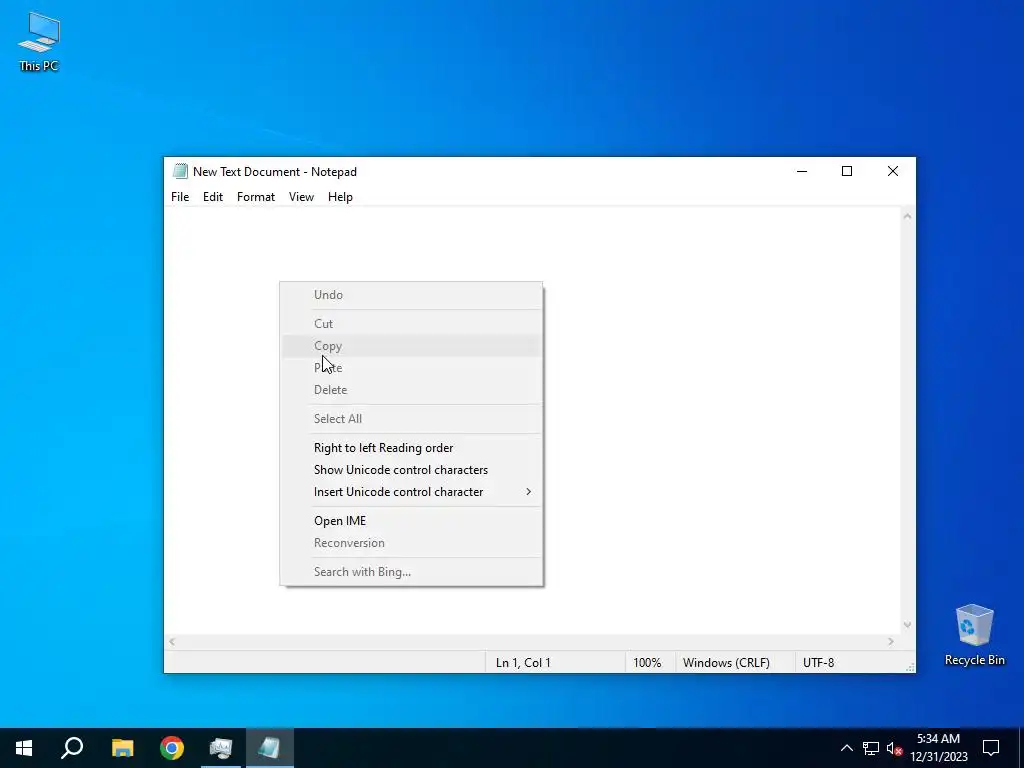Click vertical scrollbar down arrow
The image size is (1024, 768).
907,625
